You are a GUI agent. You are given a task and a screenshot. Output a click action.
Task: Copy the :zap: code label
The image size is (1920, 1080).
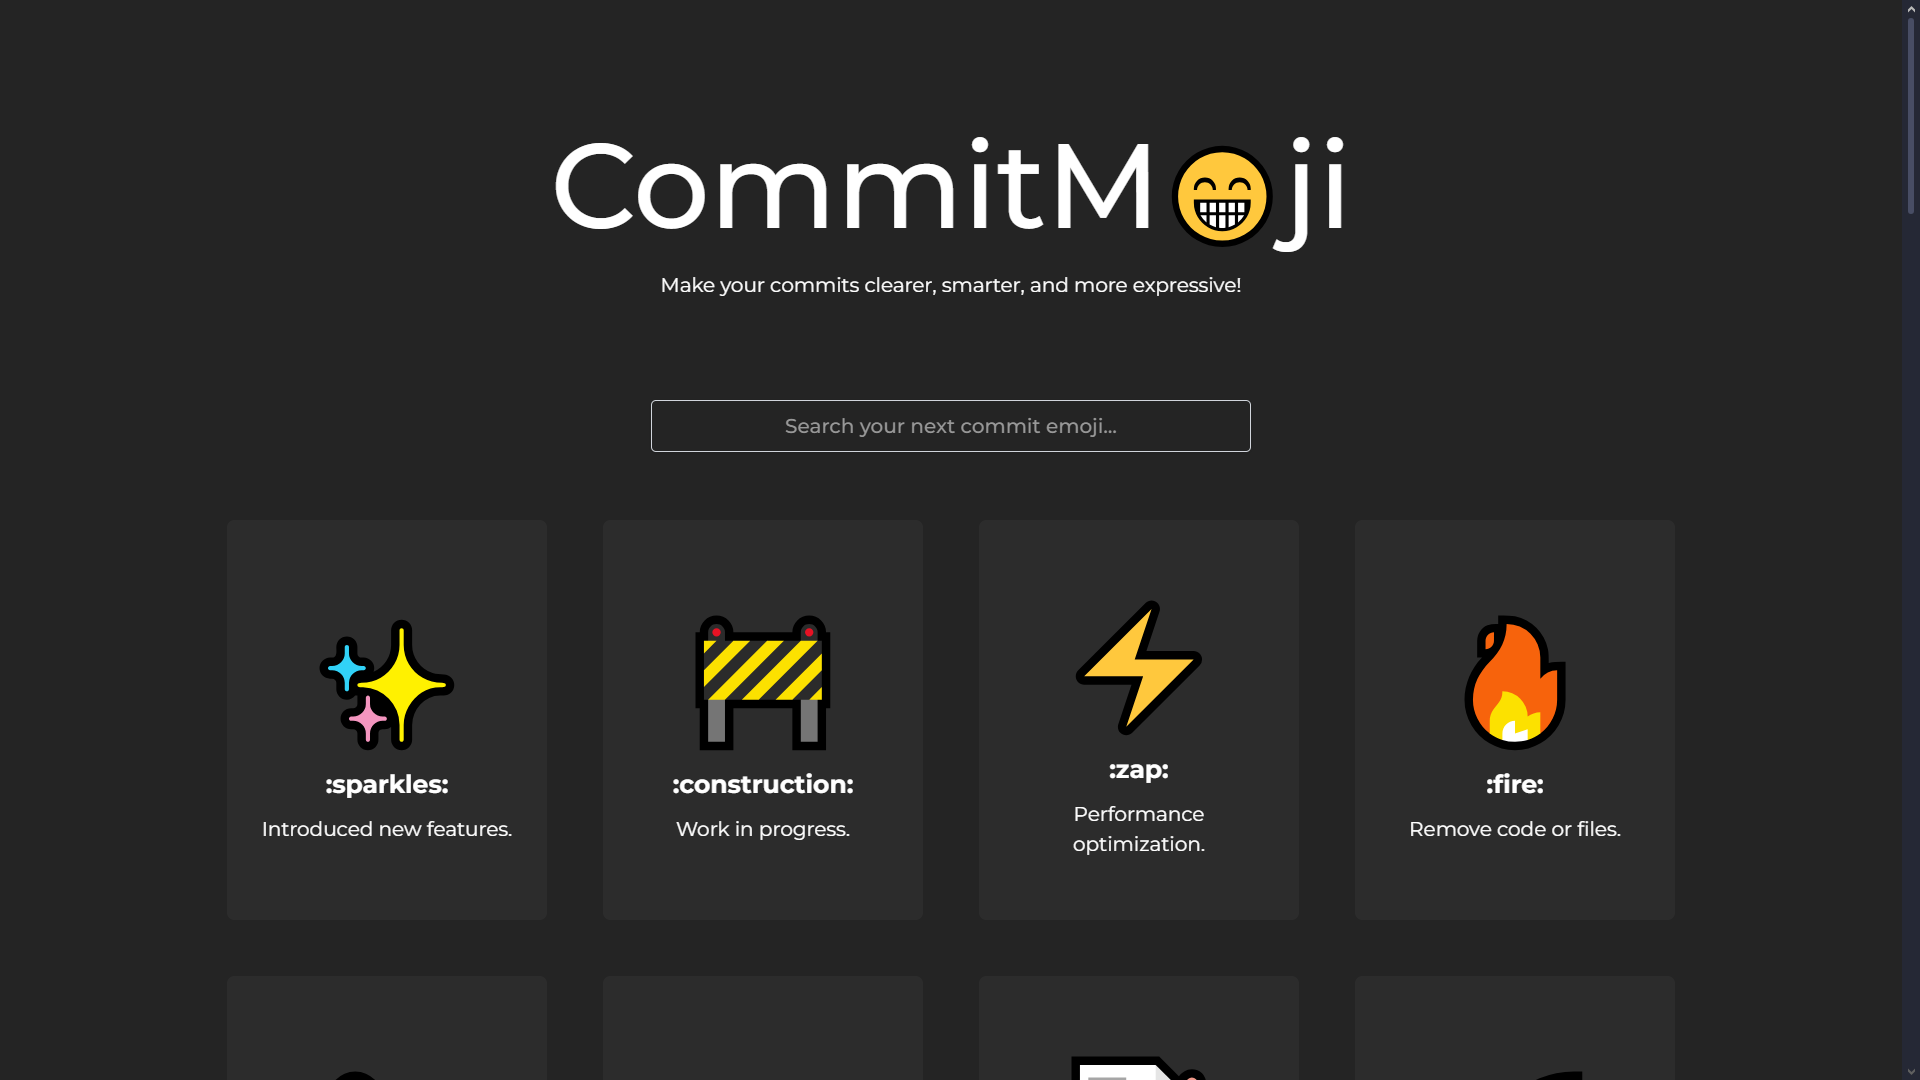1139,769
